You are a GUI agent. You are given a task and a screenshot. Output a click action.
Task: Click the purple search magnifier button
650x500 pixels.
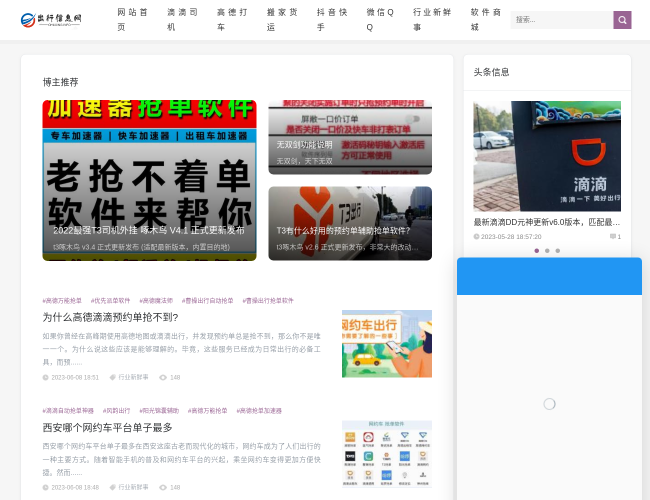pos(622,20)
